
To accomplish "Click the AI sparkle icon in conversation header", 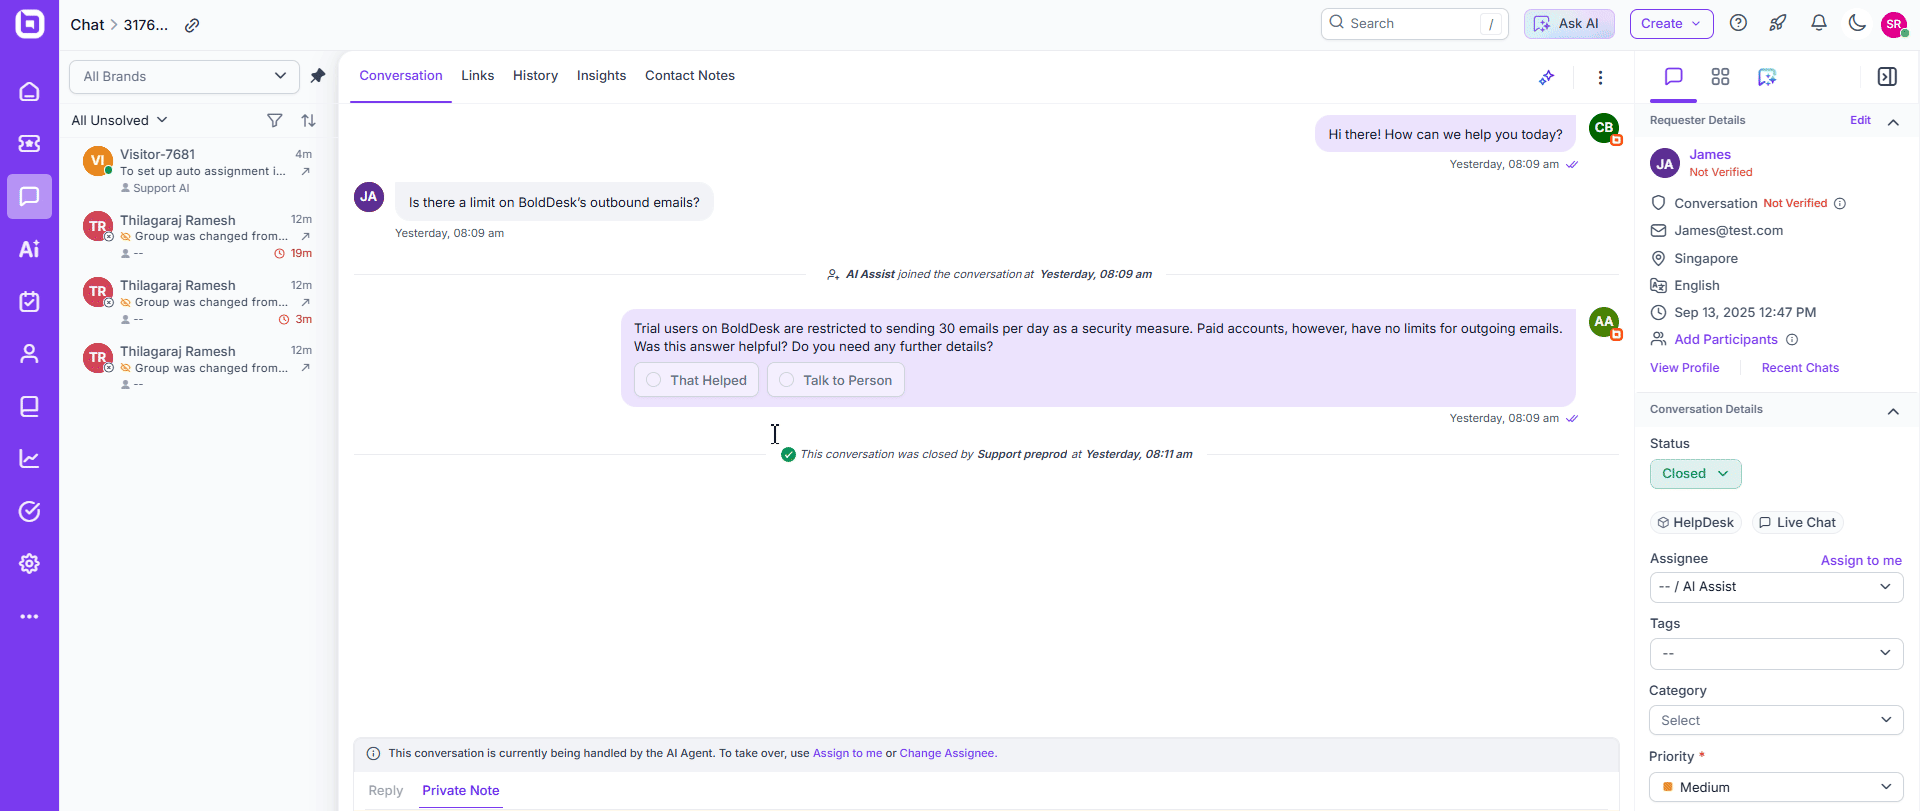I will click(x=1546, y=77).
